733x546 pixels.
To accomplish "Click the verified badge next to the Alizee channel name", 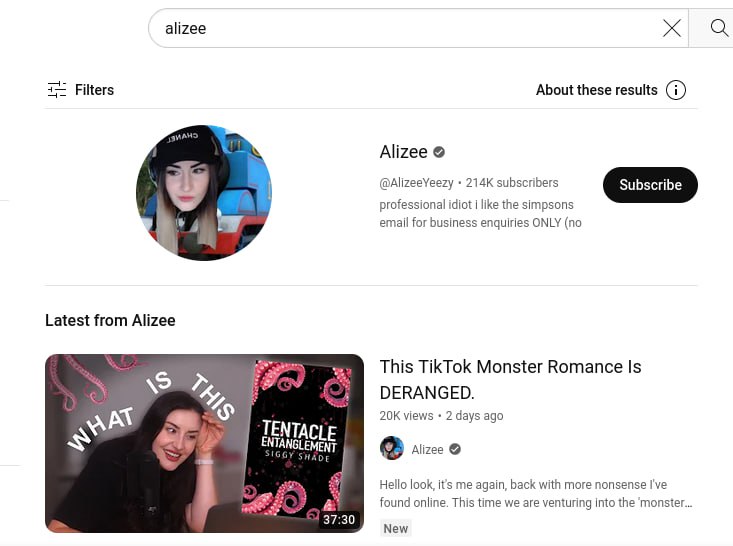I will click(438, 152).
